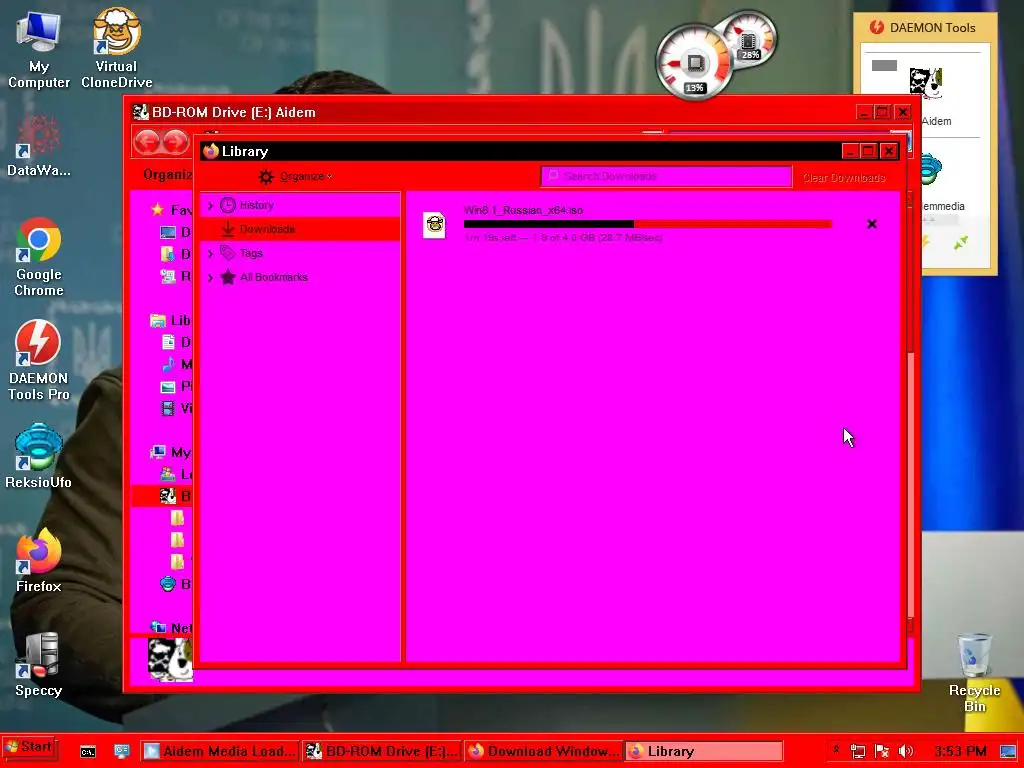
Task: Click the CPU usage meter gadget
Action: pos(694,64)
